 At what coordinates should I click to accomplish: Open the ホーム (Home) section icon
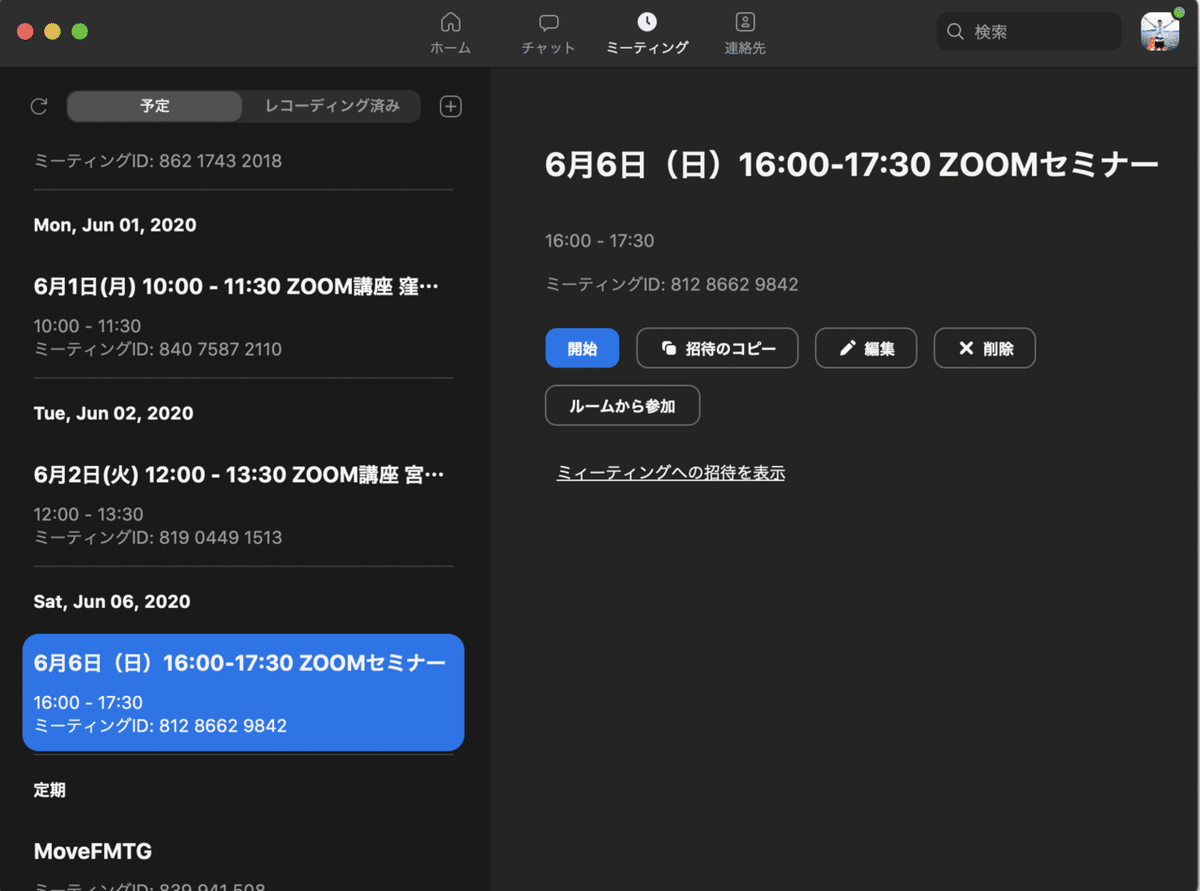pyautogui.click(x=451, y=30)
